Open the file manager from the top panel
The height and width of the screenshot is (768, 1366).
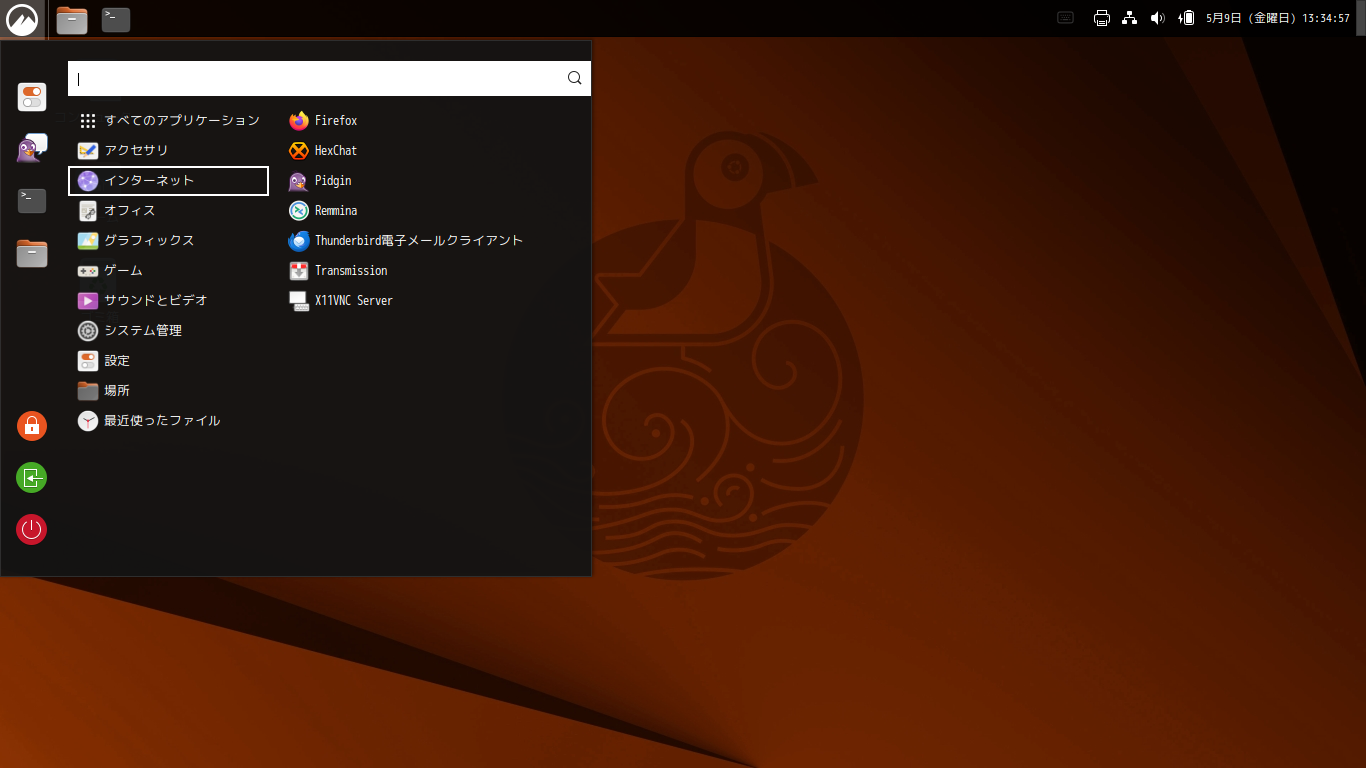[x=71, y=19]
